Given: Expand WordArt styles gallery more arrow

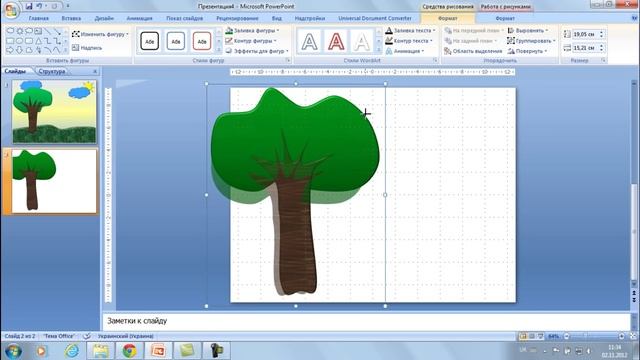Looking at the screenshot, I should [x=378, y=50].
